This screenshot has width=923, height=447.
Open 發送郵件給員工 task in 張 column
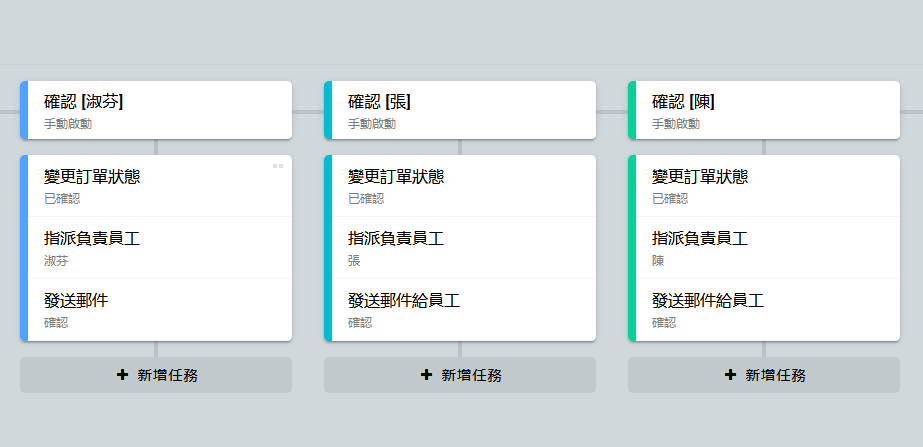point(462,310)
